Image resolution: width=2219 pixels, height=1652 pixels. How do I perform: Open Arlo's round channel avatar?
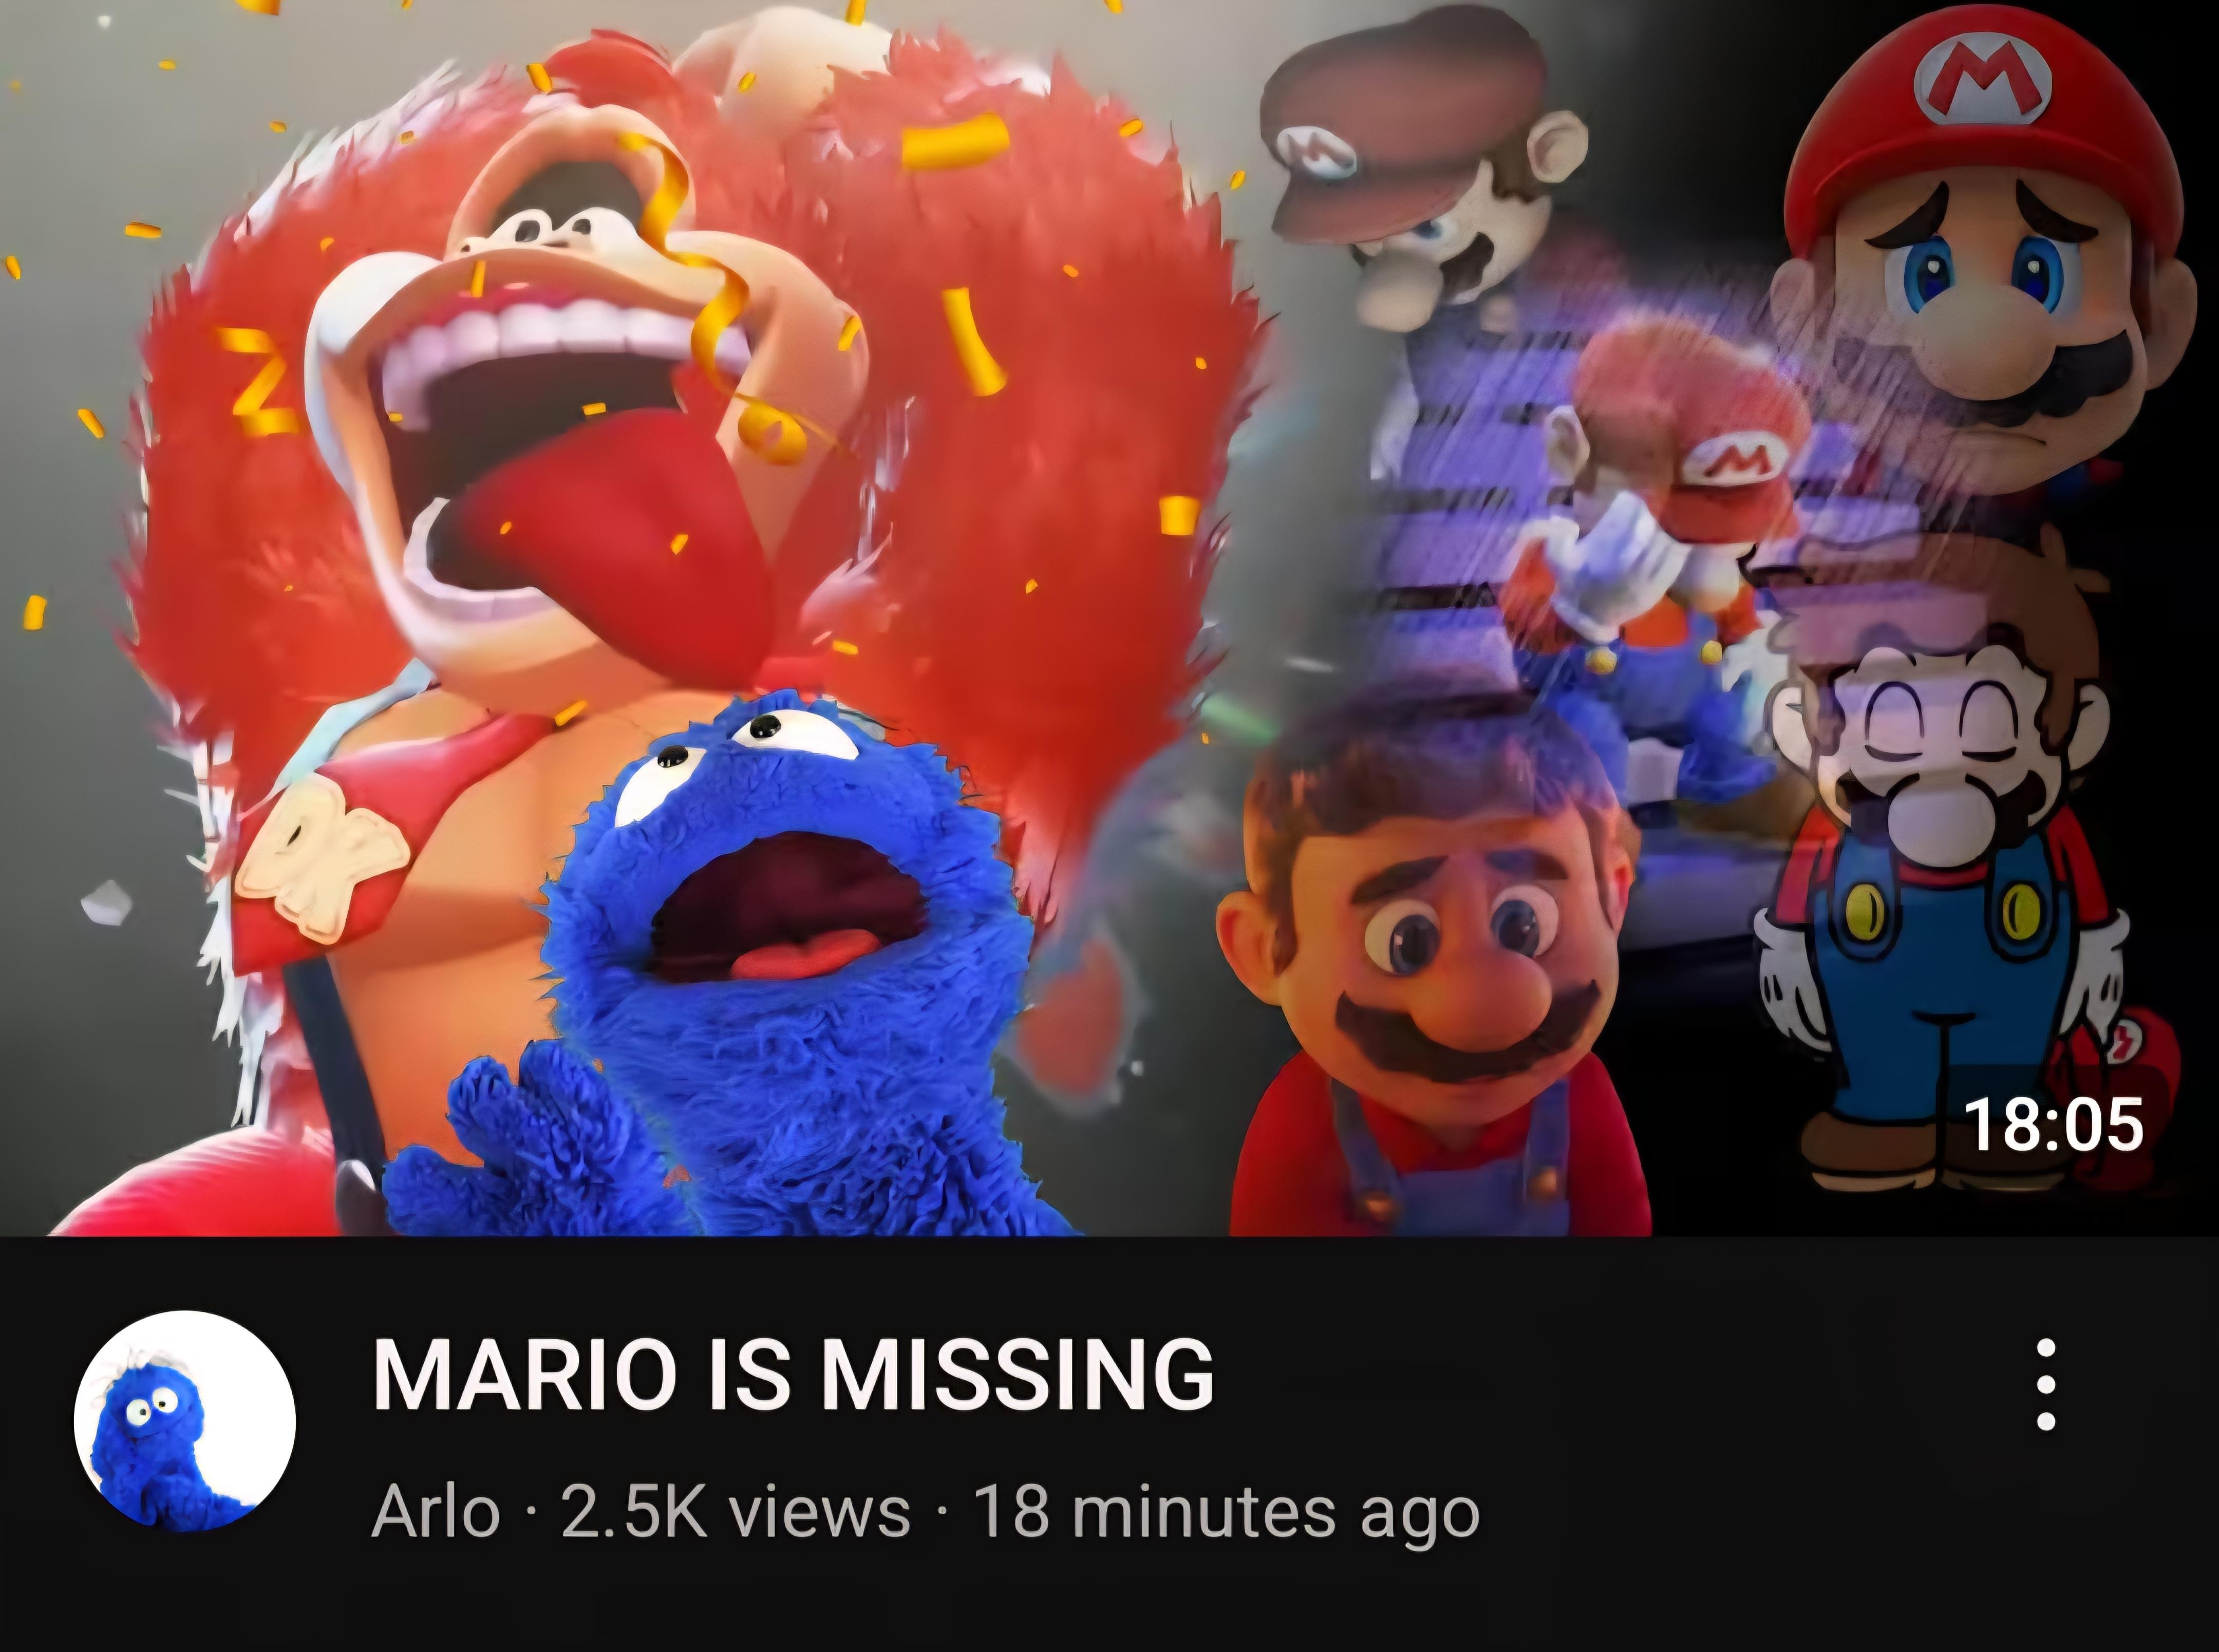[185, 1421]
